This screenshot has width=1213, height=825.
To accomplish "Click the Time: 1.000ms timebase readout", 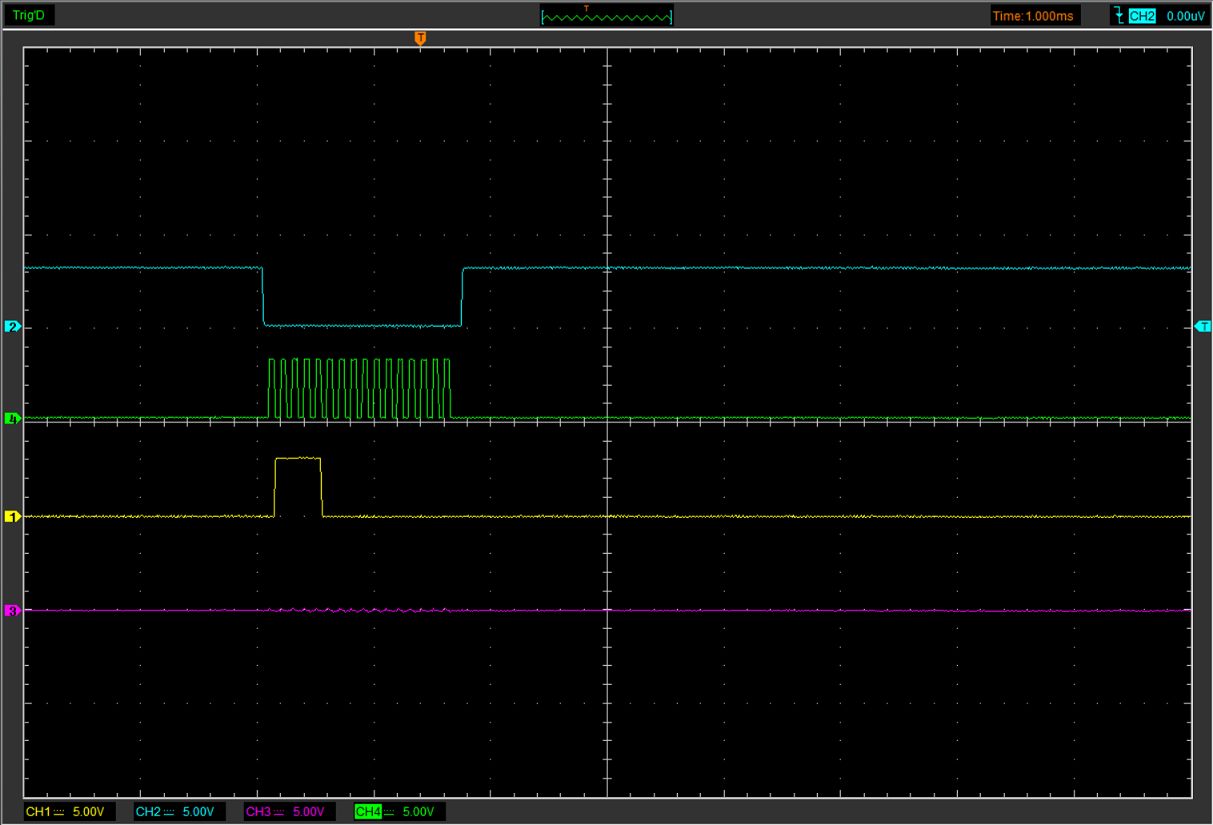I will [1034, 15].
